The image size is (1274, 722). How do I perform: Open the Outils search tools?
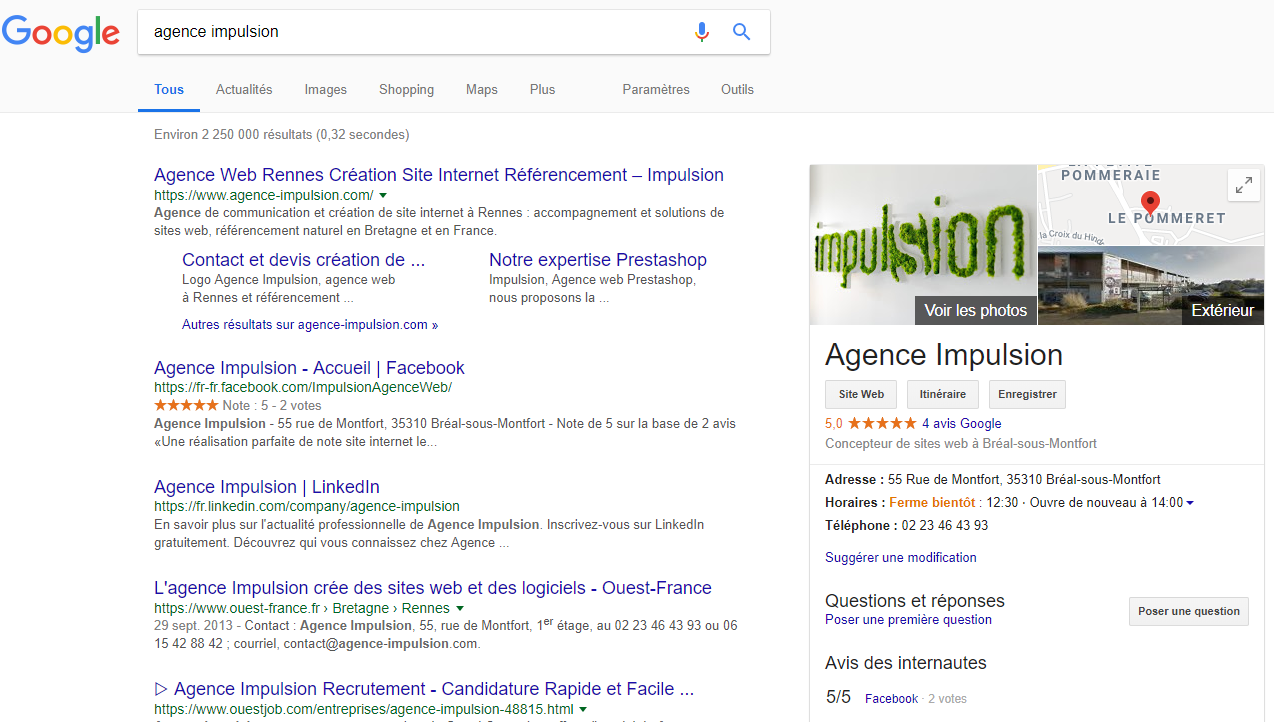coord(737,89)
